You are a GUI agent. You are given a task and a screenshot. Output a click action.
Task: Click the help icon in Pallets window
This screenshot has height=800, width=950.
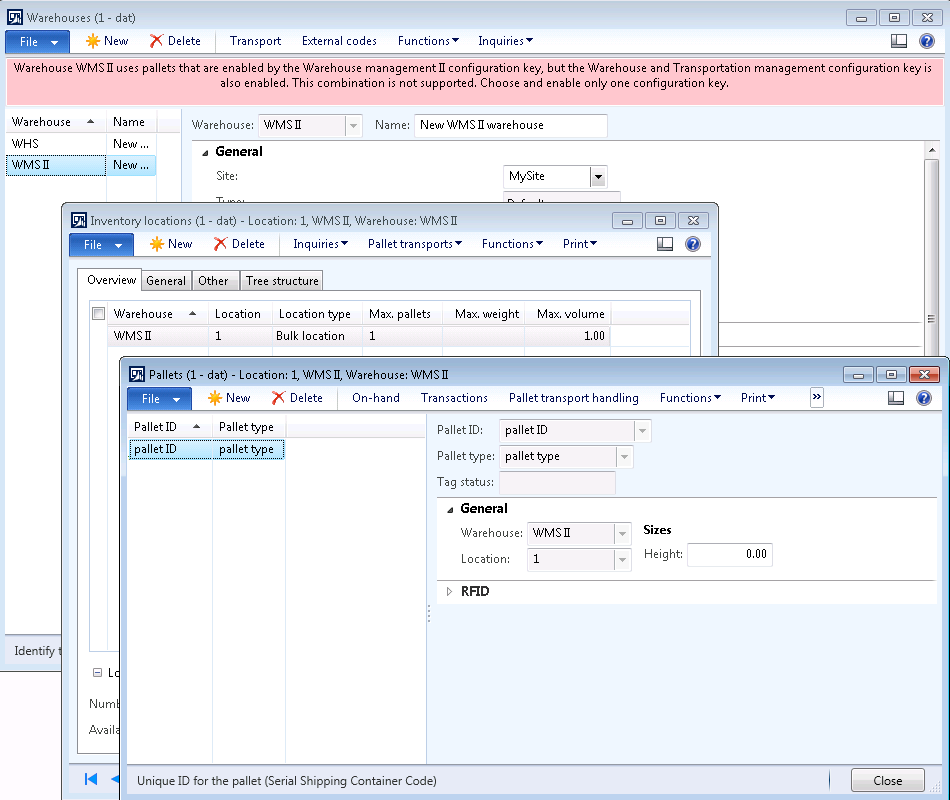click(923, 398)
